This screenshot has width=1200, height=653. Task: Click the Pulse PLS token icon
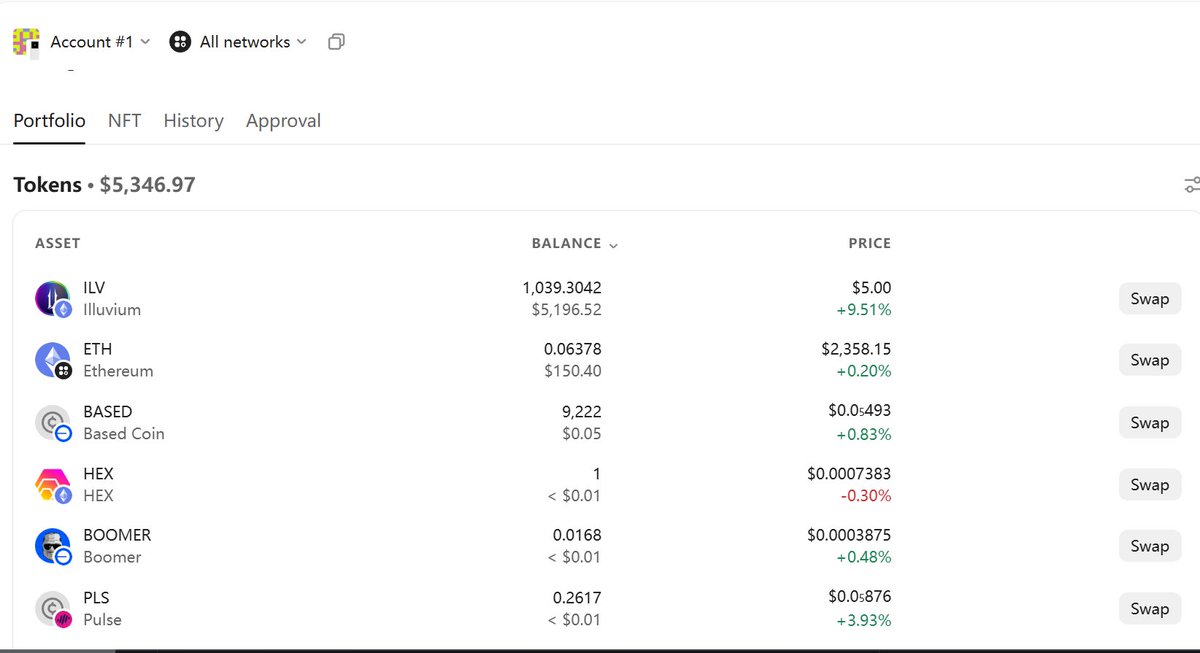click(53, 609)
